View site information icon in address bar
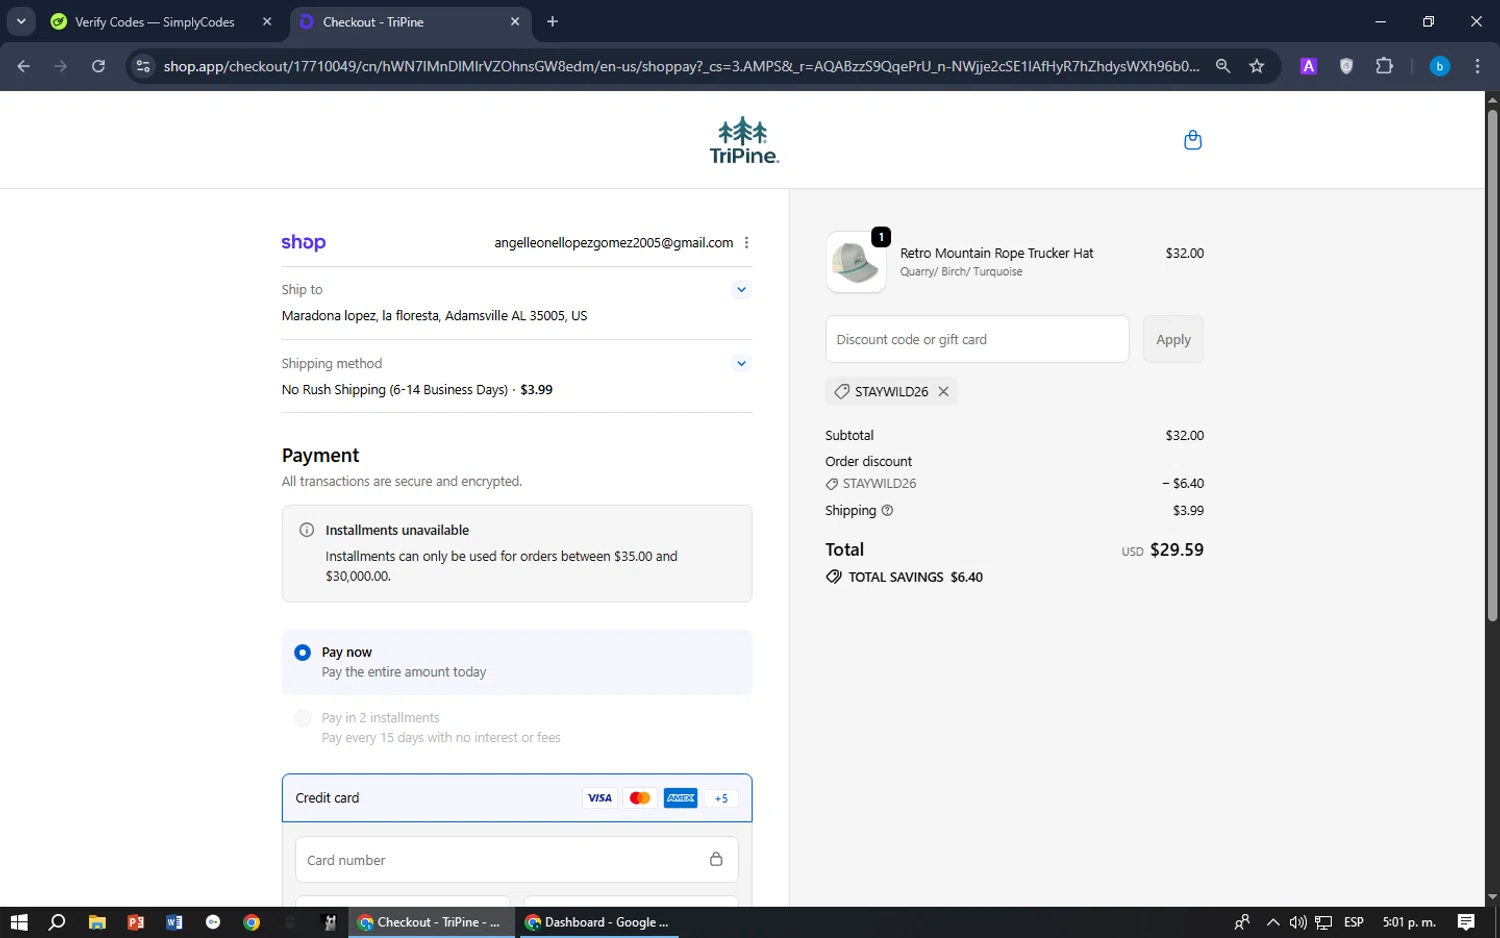This screenshot has height=938, width=1500. (143, 66)
